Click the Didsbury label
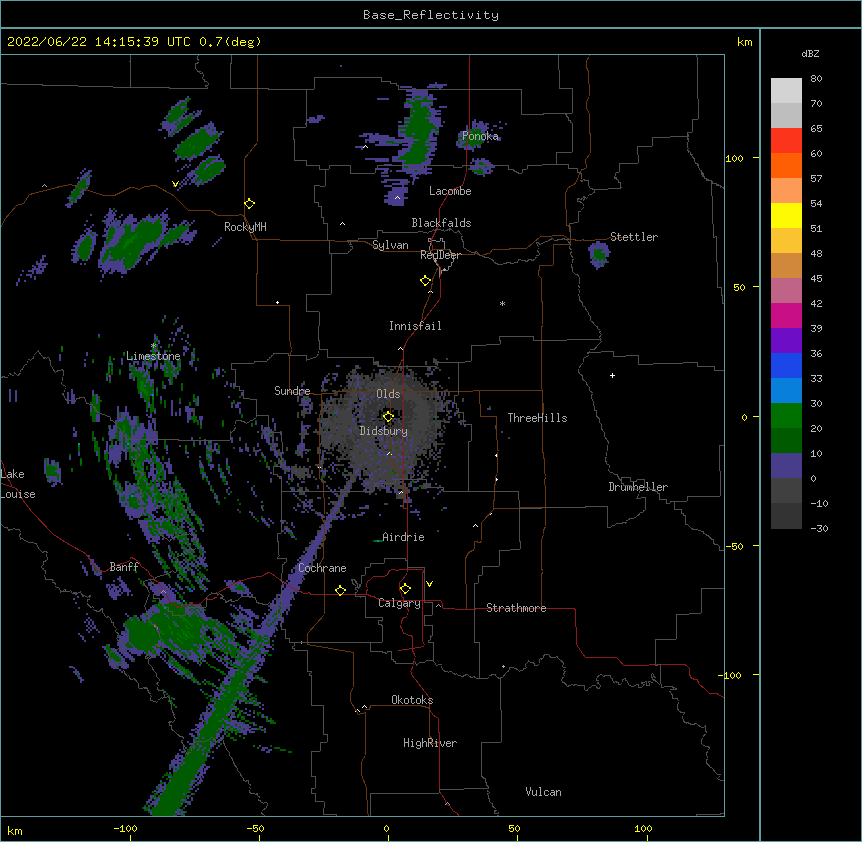This screenshot has width=862, height=842. (x=384, y=431)
